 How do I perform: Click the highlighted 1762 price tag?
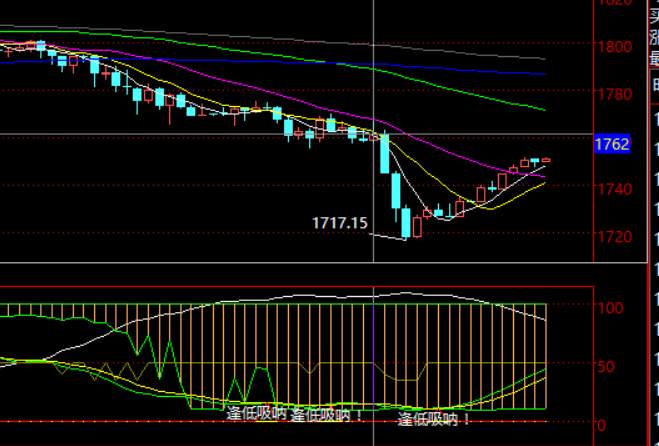(x=612, y=144)
